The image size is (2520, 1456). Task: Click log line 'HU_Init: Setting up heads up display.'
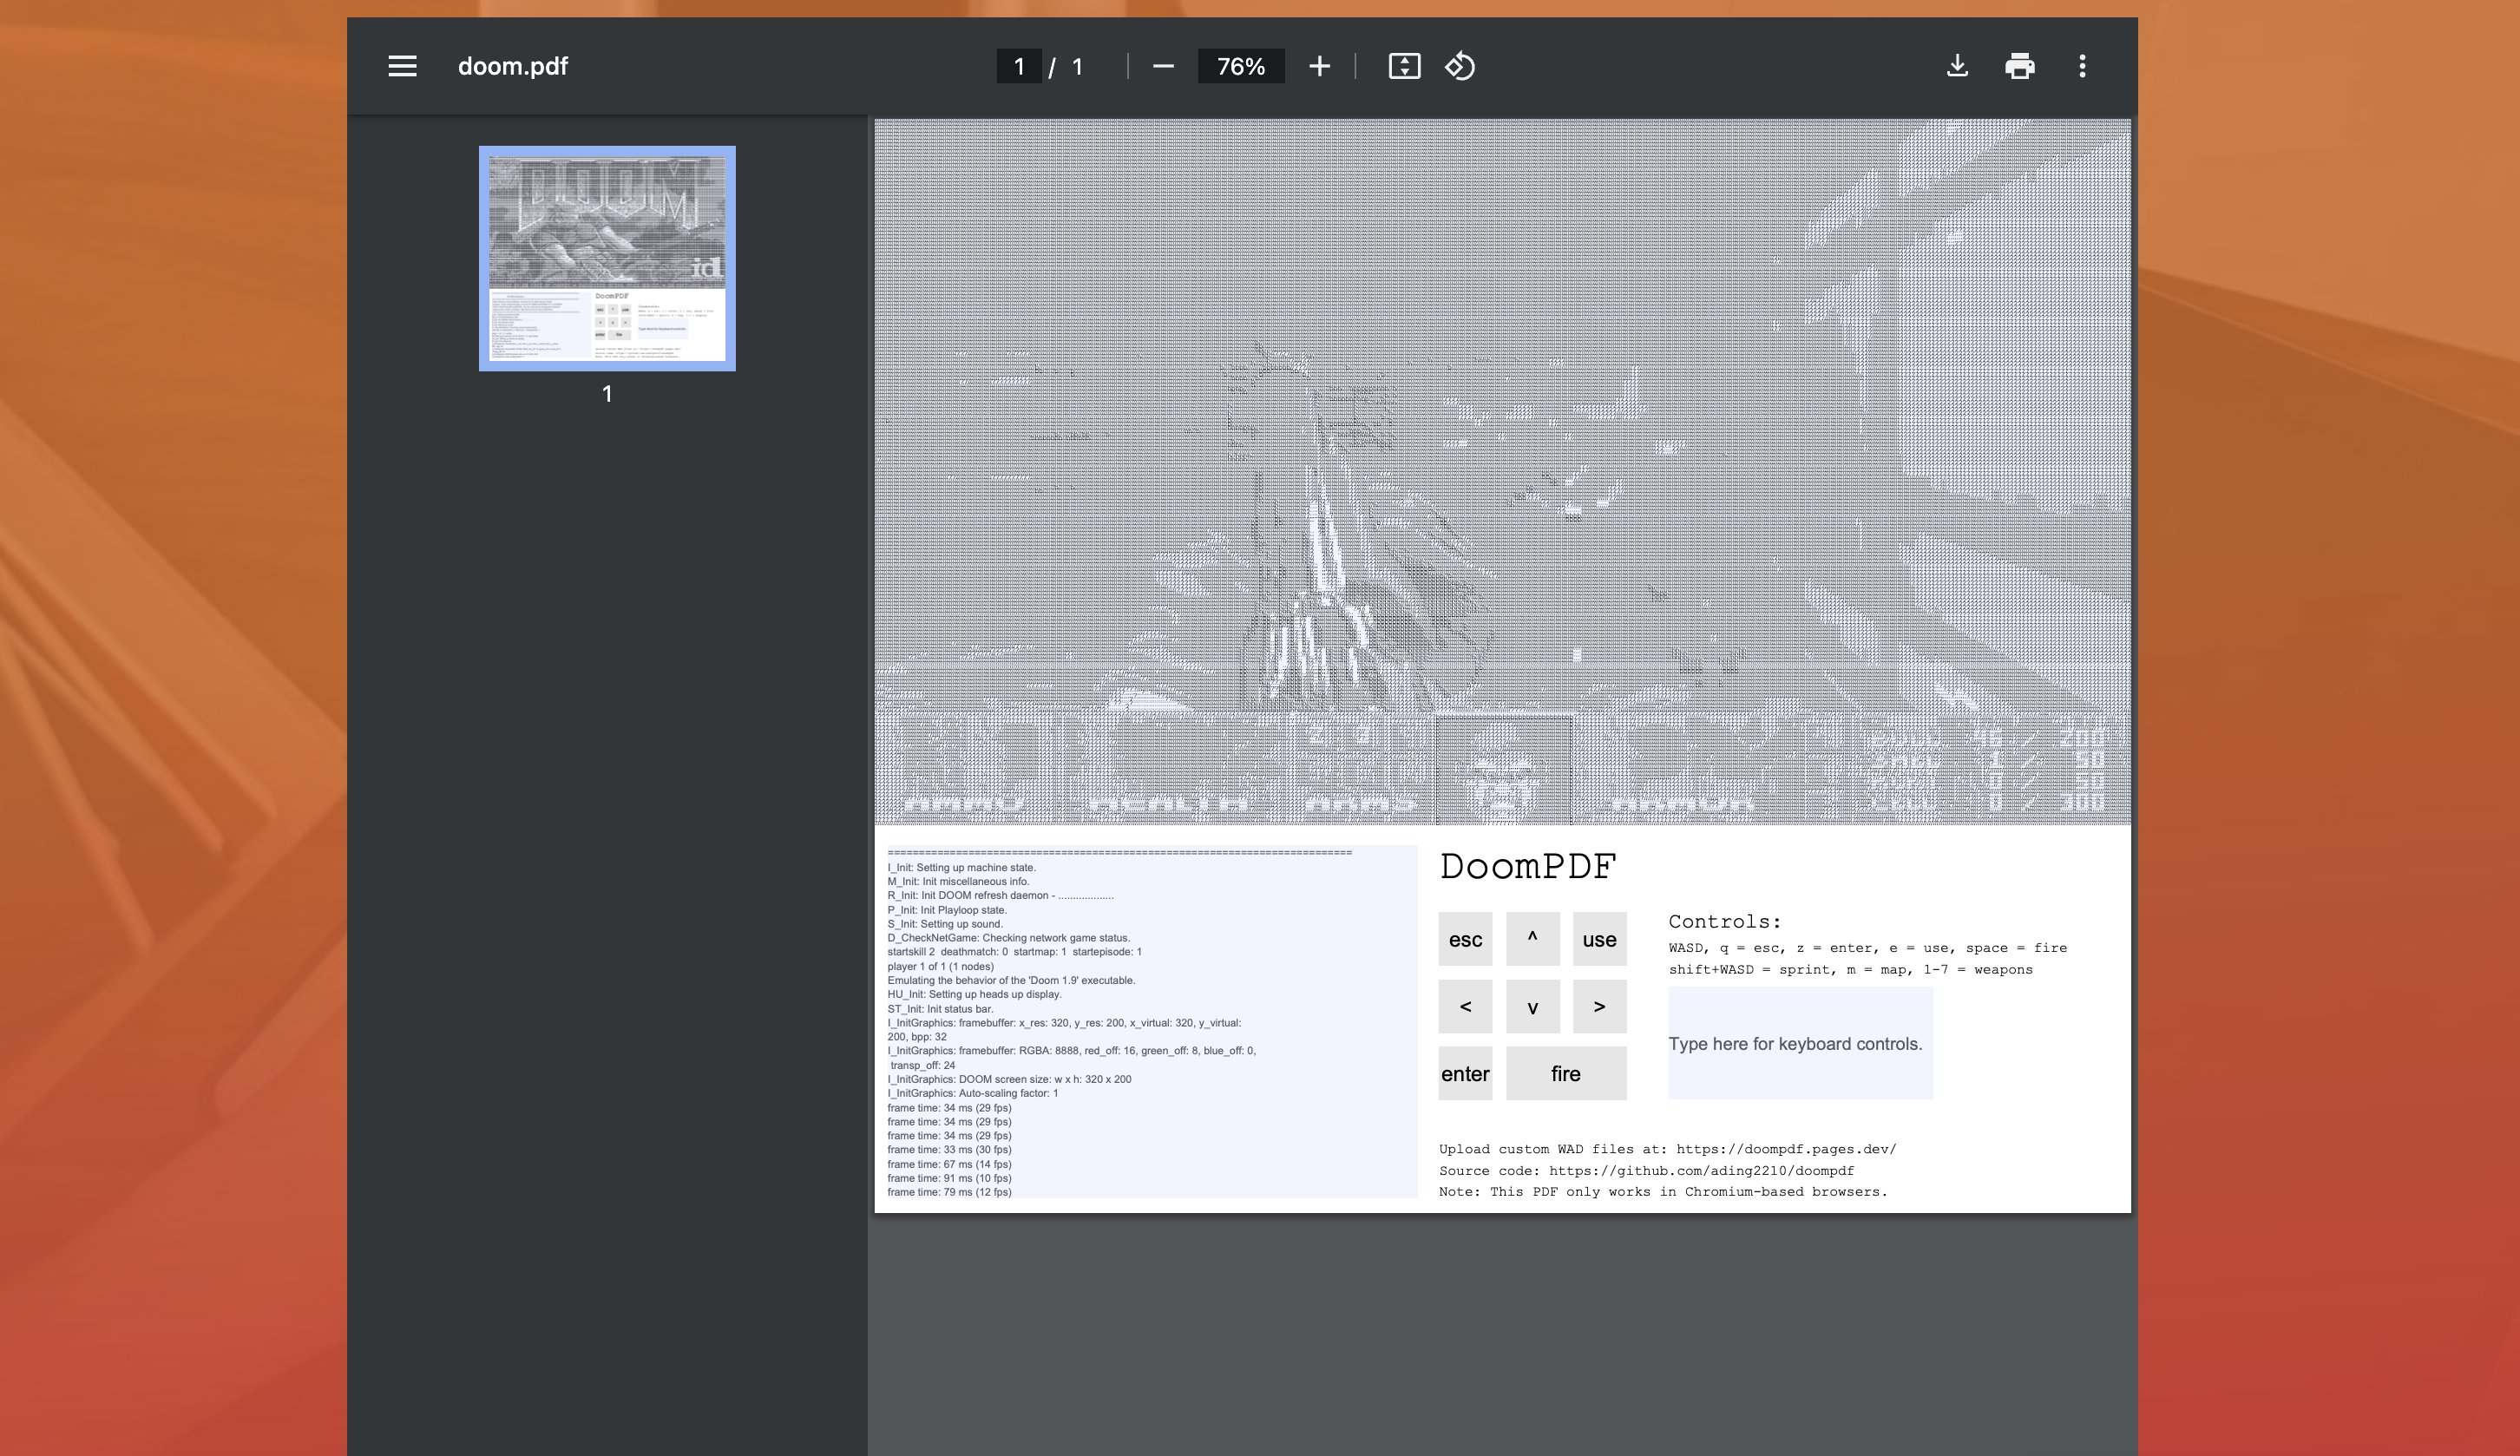click(x=974, y=994)
